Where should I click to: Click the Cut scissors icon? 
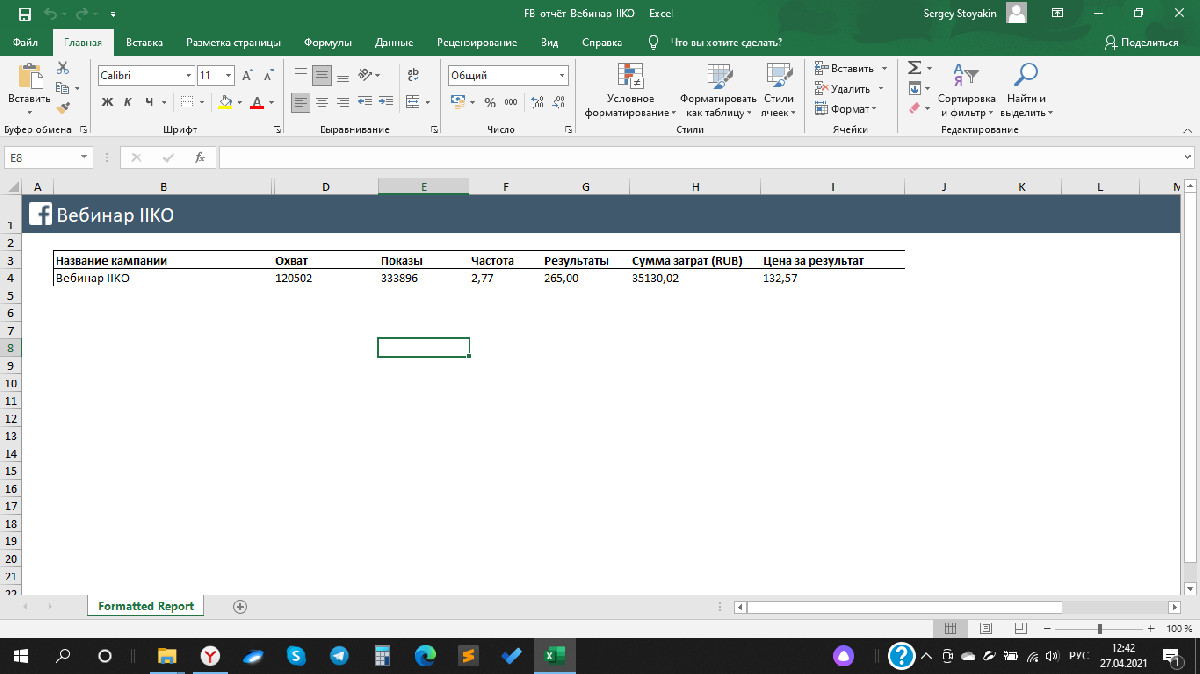(63, 68)
